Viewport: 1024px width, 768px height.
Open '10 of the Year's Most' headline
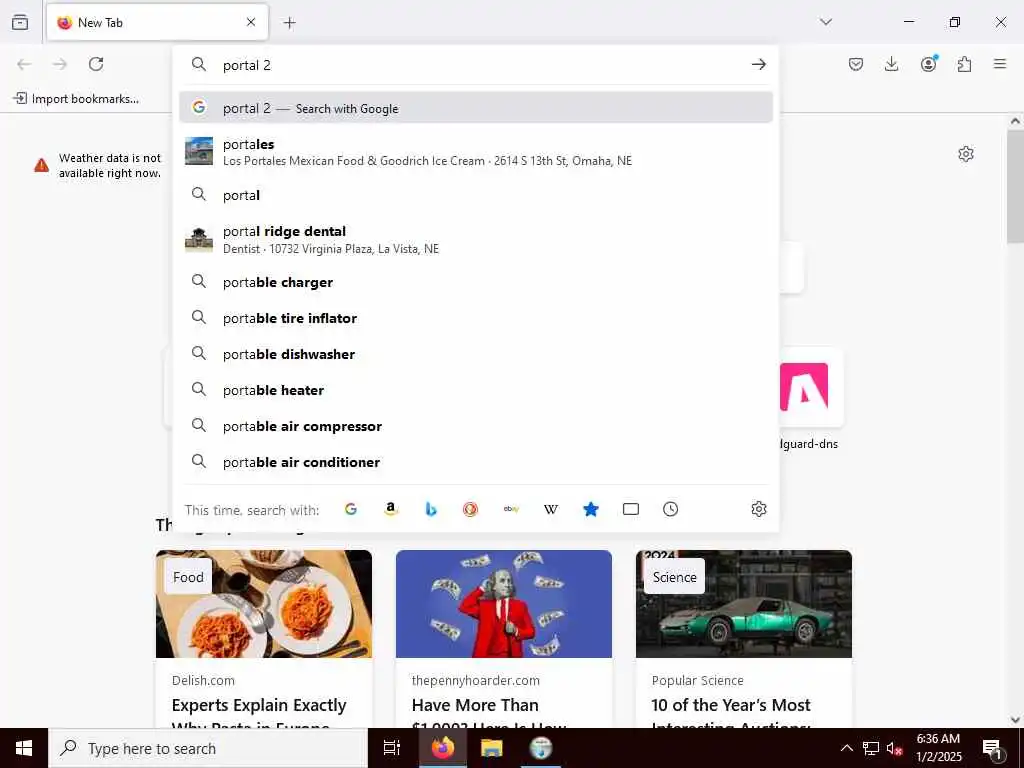[x=731, y=705]
